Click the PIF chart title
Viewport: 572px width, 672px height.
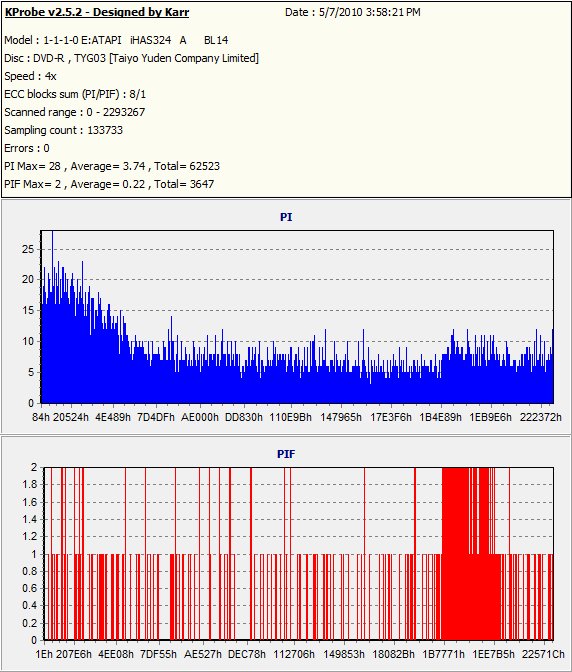286,454
